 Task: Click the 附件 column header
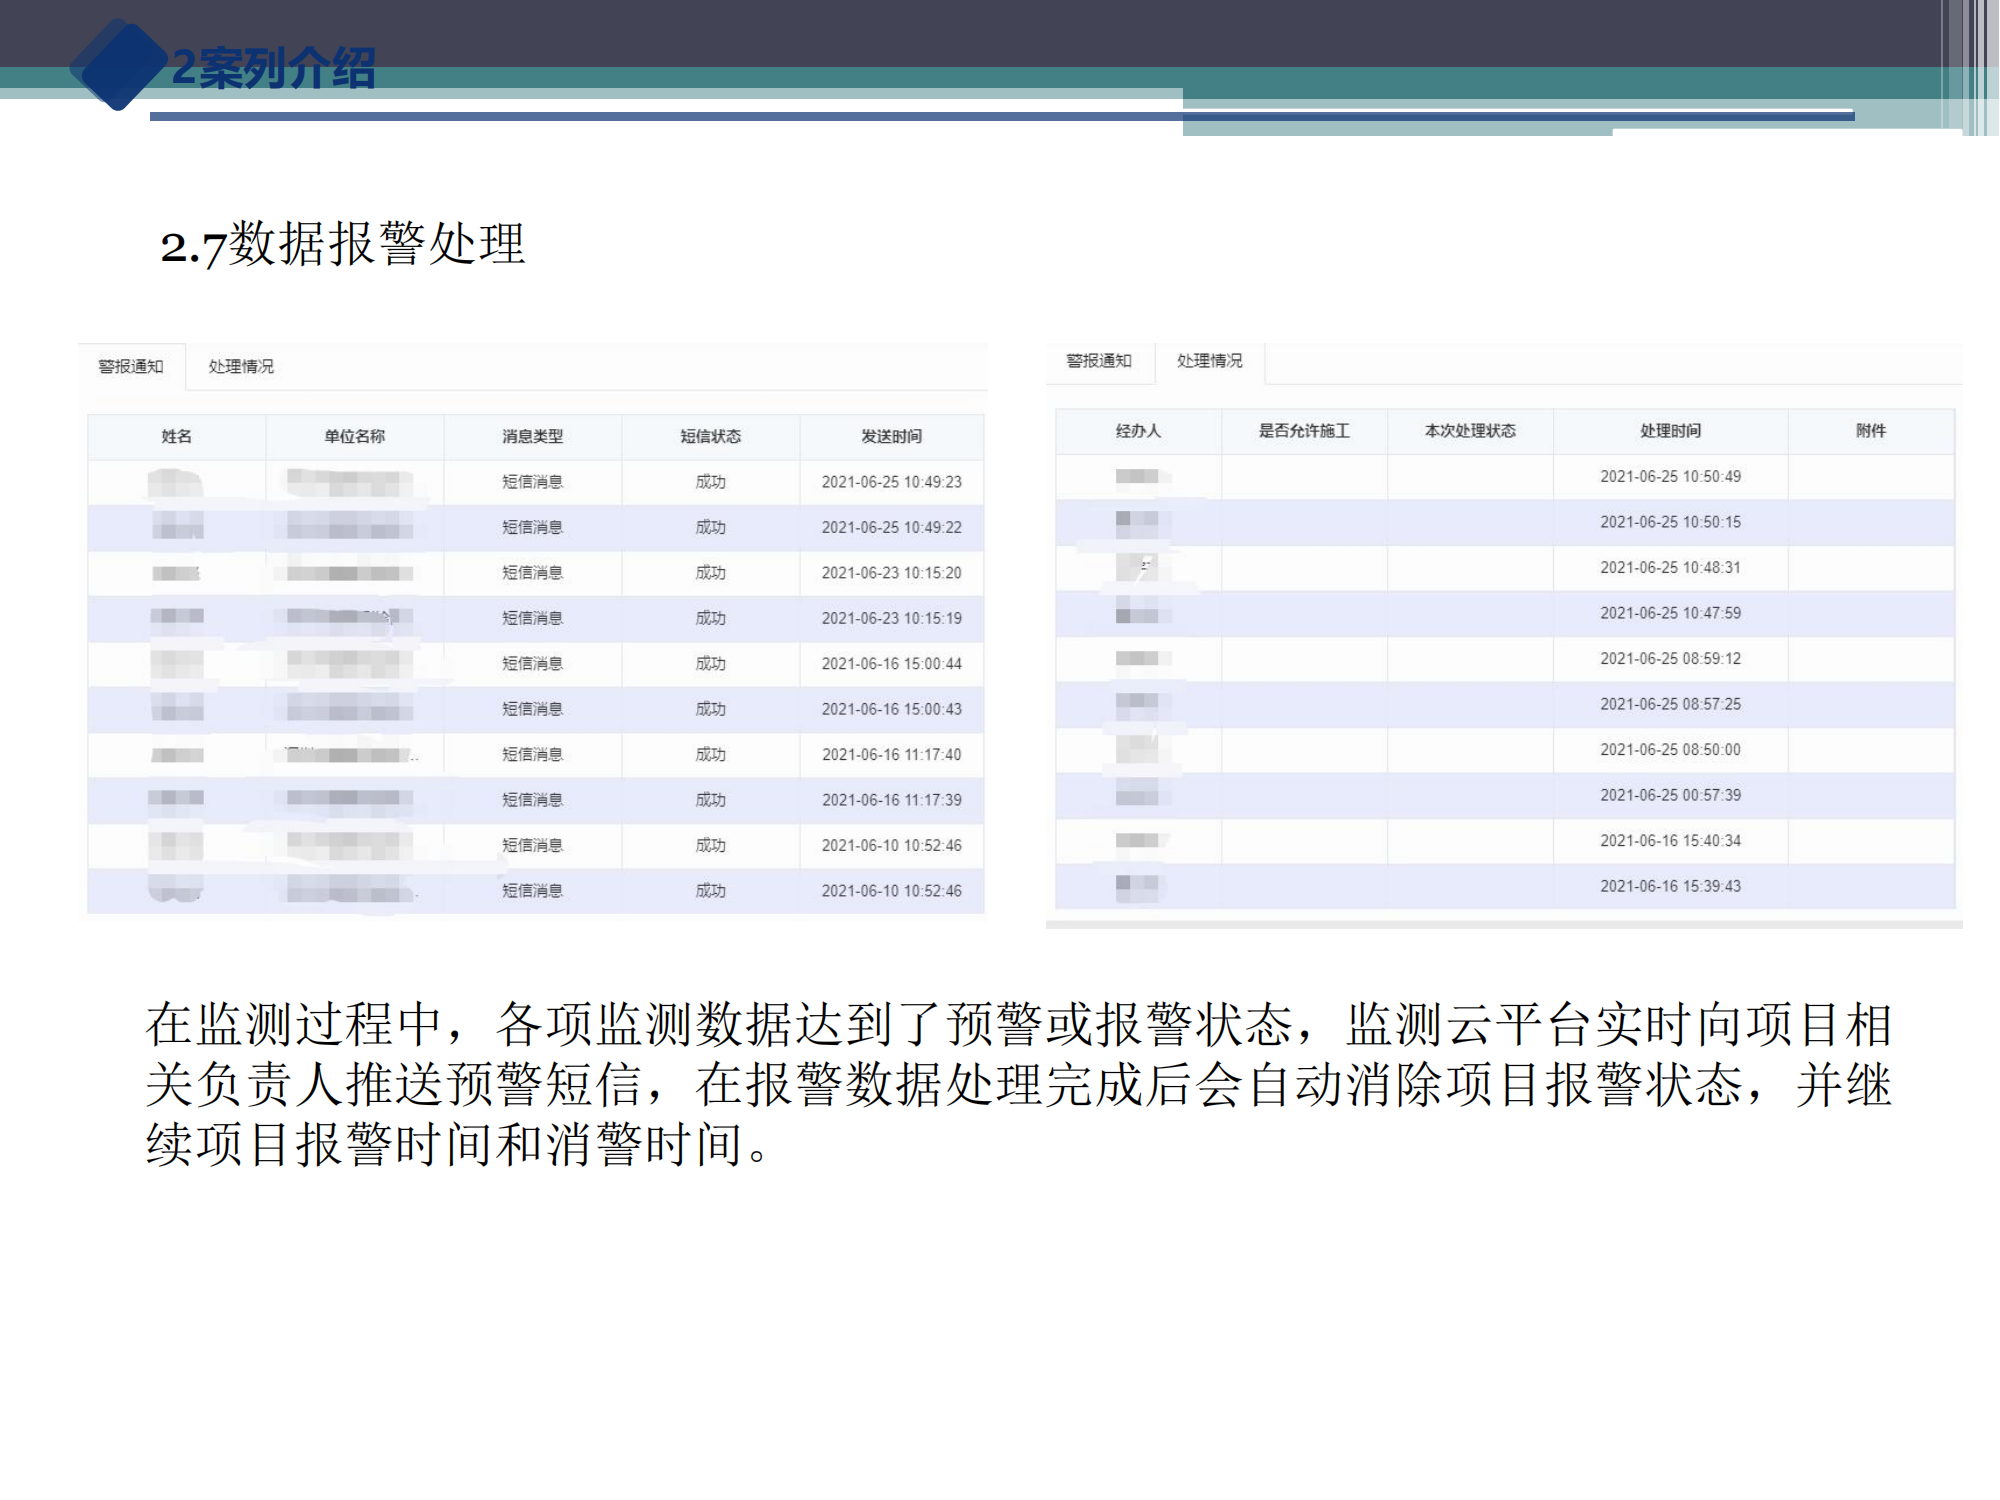(x=1871, y=431)
